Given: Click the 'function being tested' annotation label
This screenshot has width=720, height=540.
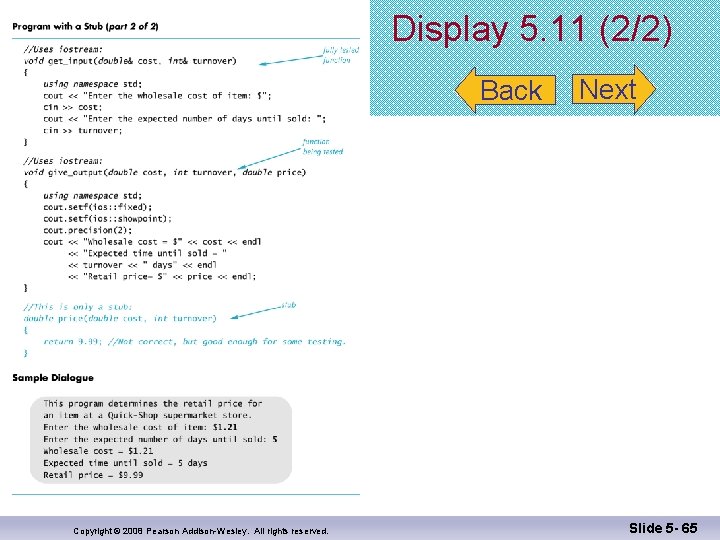Looking at the screenshot, I should (323, 146).
